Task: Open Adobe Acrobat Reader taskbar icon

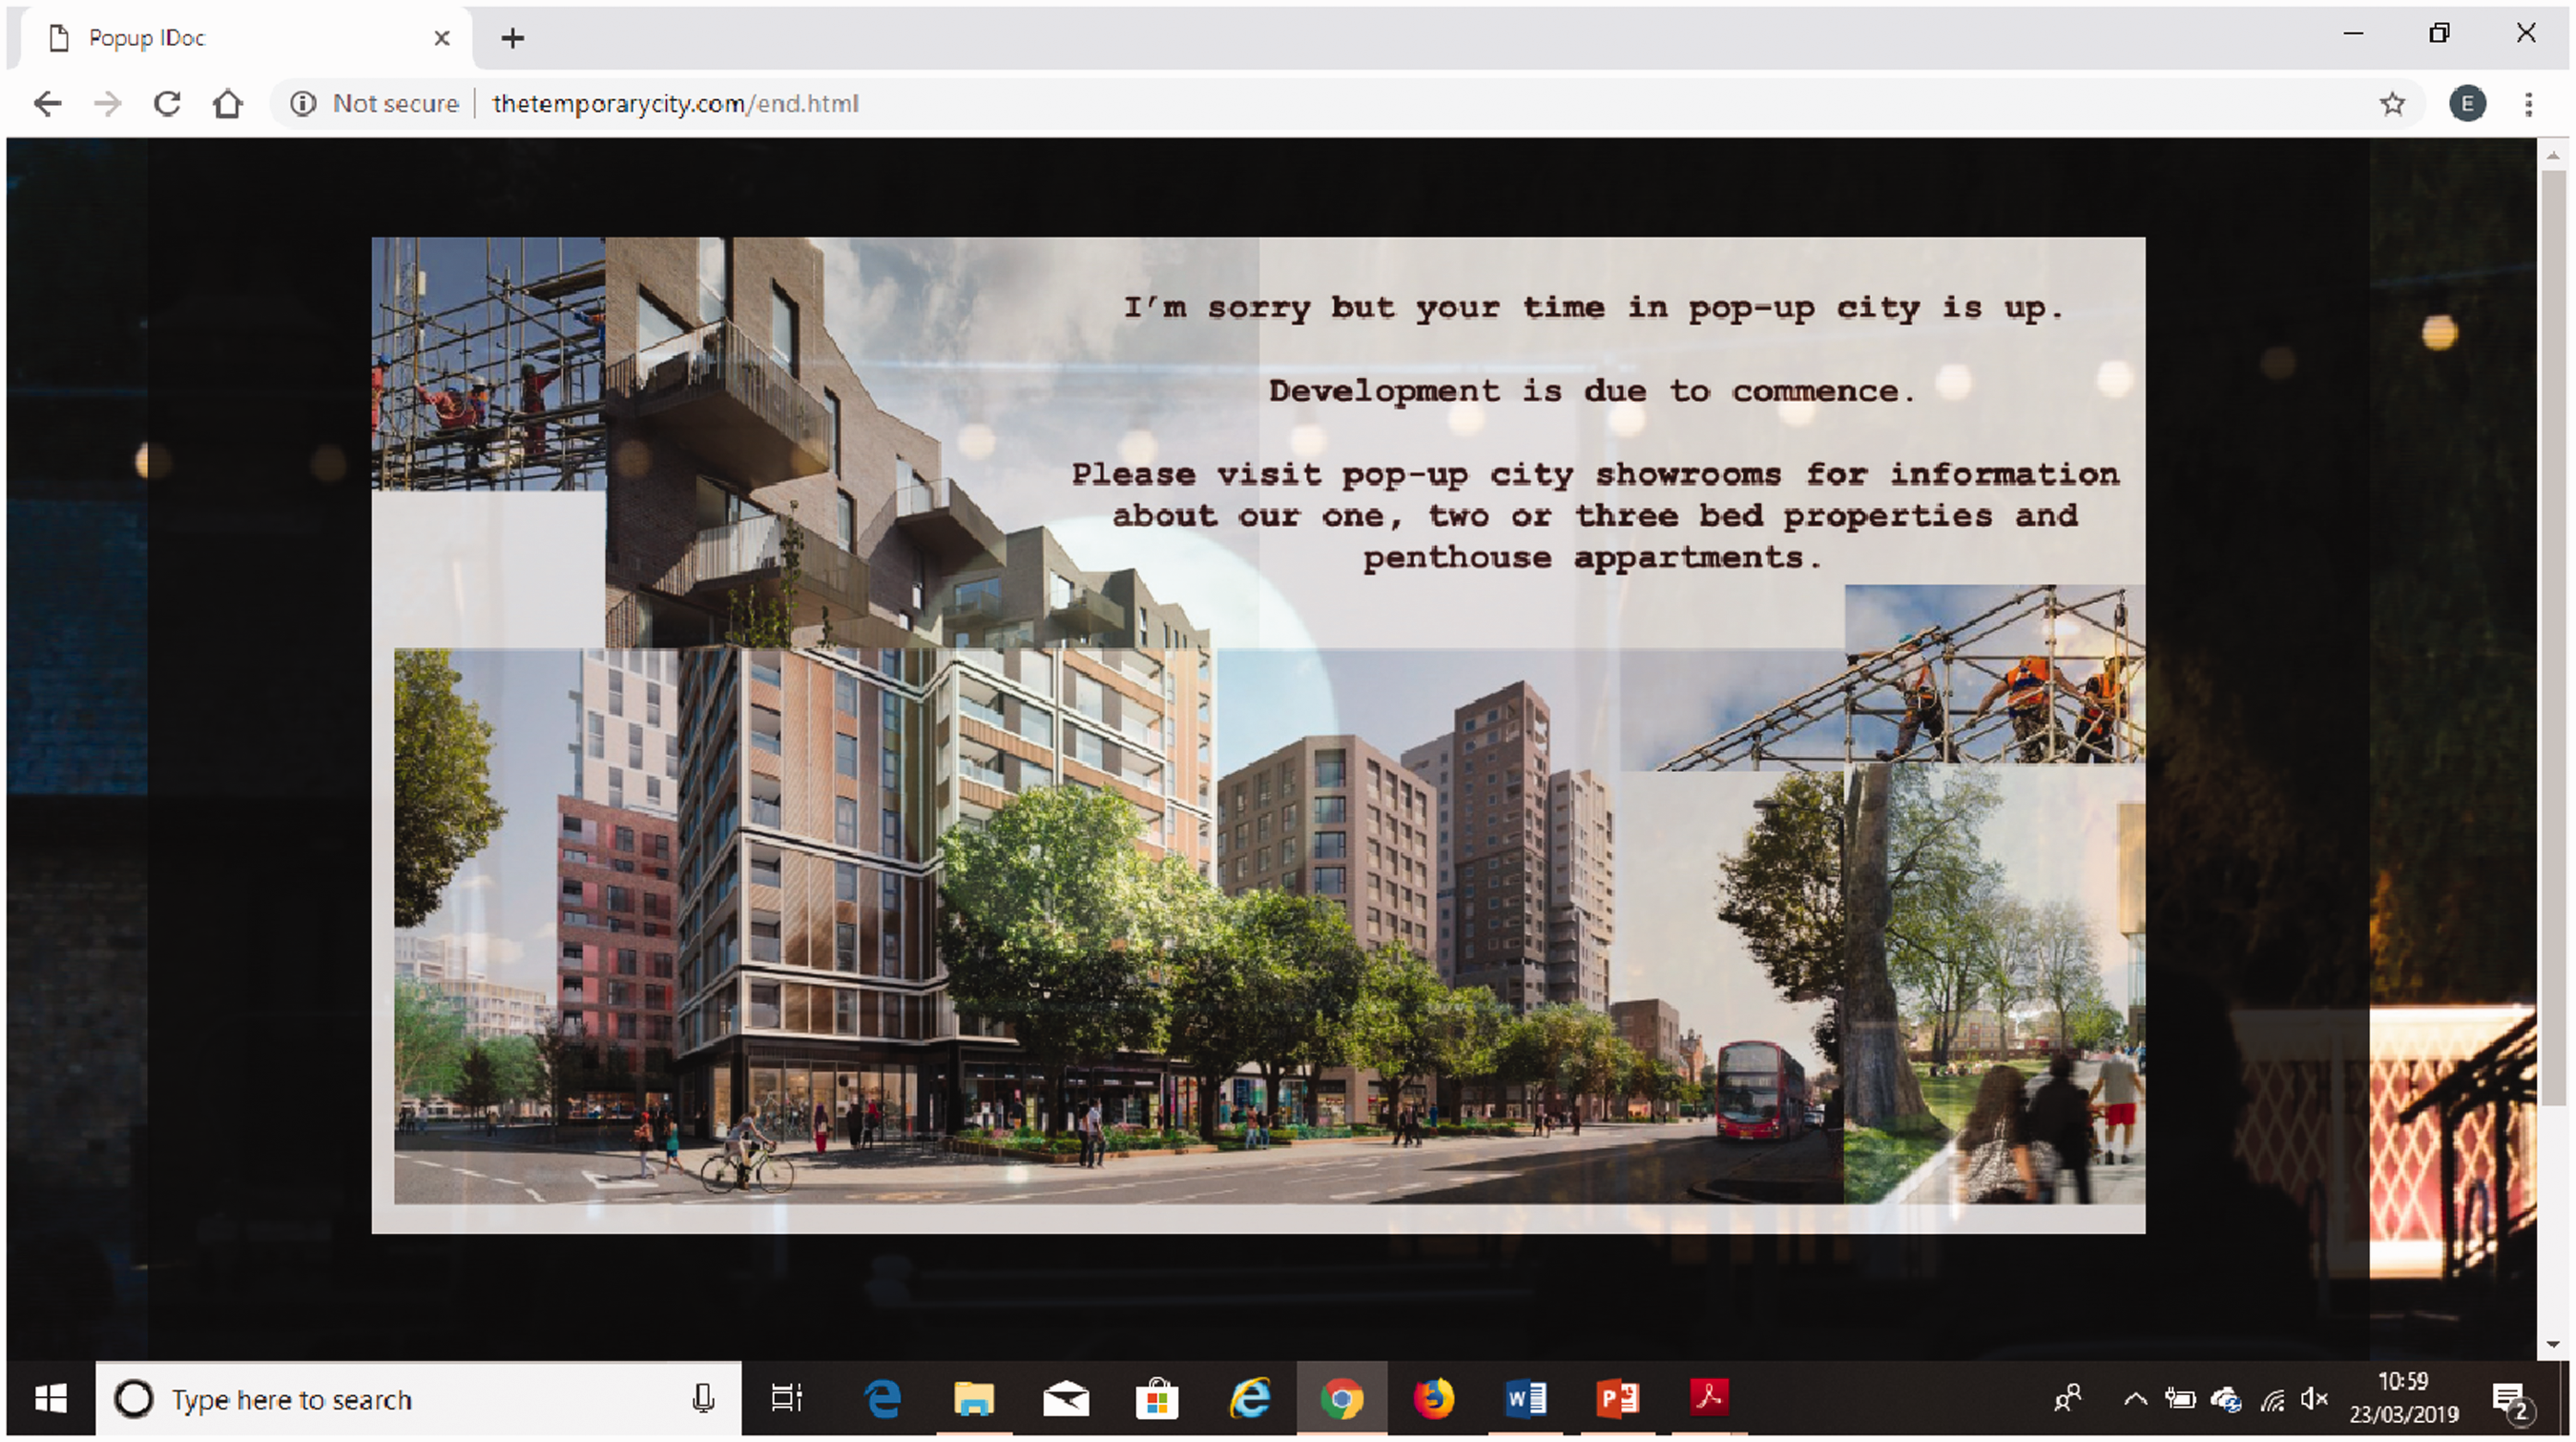Action: [x=1709, y=1398]
